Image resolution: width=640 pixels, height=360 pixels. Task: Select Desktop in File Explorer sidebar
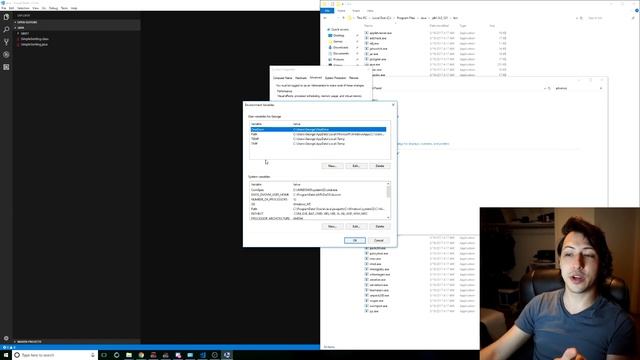pos(338,36)
